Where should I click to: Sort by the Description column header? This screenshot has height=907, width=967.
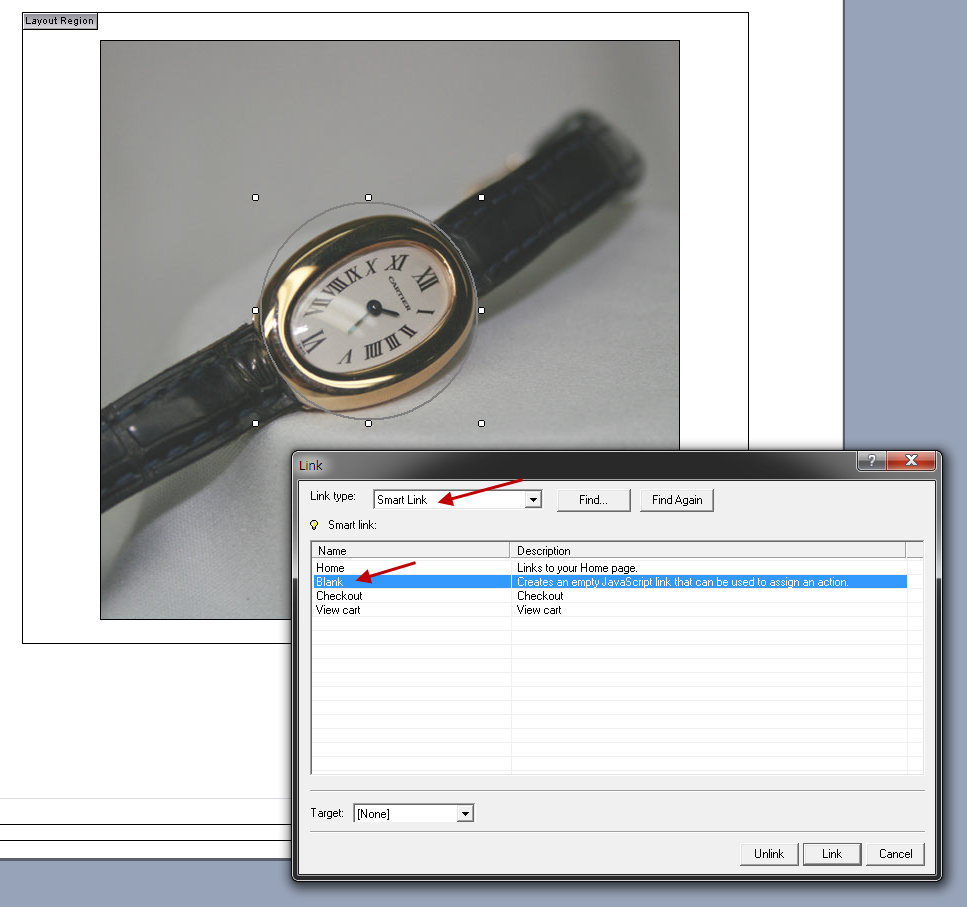pyautogui.click(x=708, y=551)
